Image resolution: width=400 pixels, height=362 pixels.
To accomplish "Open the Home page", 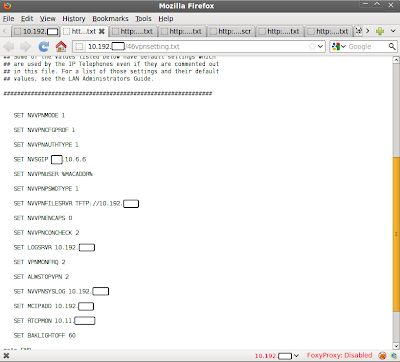I will (61, 47).
